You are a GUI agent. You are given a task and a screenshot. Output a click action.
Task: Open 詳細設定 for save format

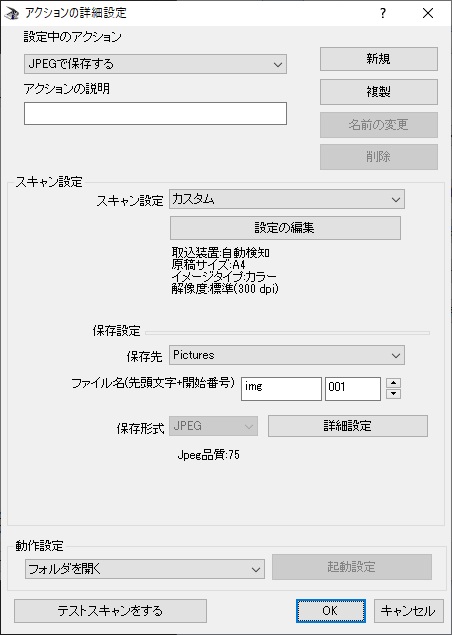[348, 426]
